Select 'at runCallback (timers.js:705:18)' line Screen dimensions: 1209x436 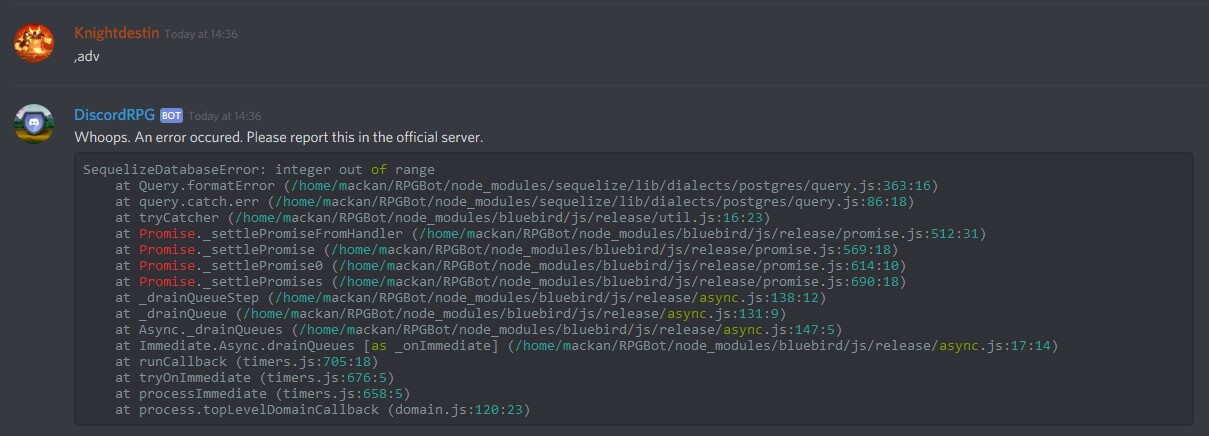point(246,362)
